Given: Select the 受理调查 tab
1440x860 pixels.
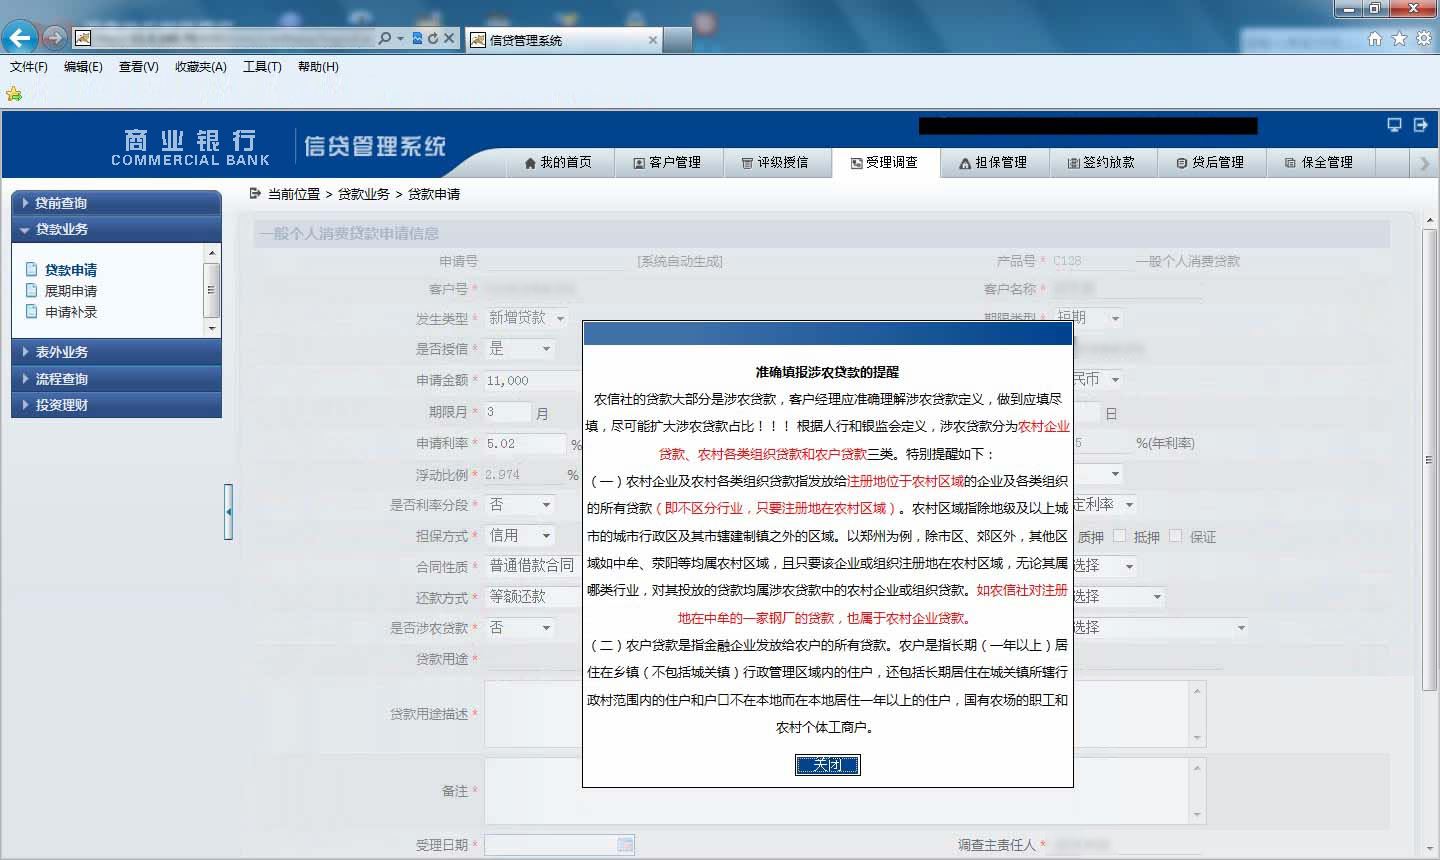Looking at the screenshot, I should tap(885, 162).
